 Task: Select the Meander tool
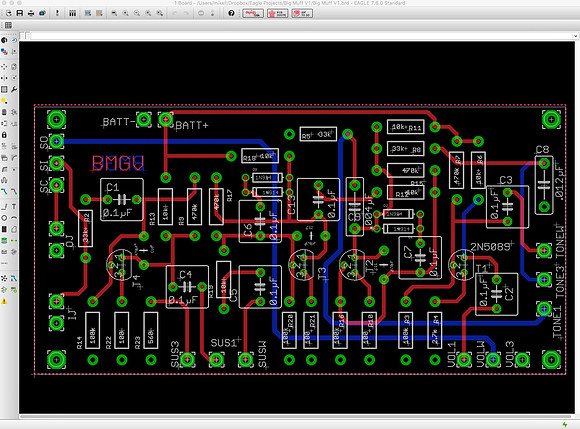click(4, 180)
